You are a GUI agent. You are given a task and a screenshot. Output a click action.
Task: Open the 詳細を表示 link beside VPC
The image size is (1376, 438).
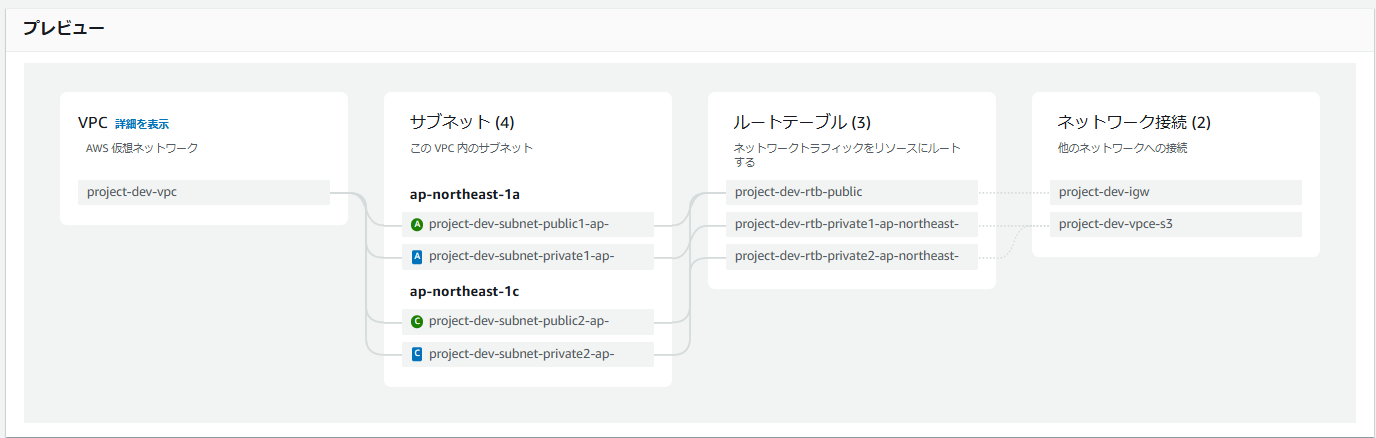(x=142, y=124)
